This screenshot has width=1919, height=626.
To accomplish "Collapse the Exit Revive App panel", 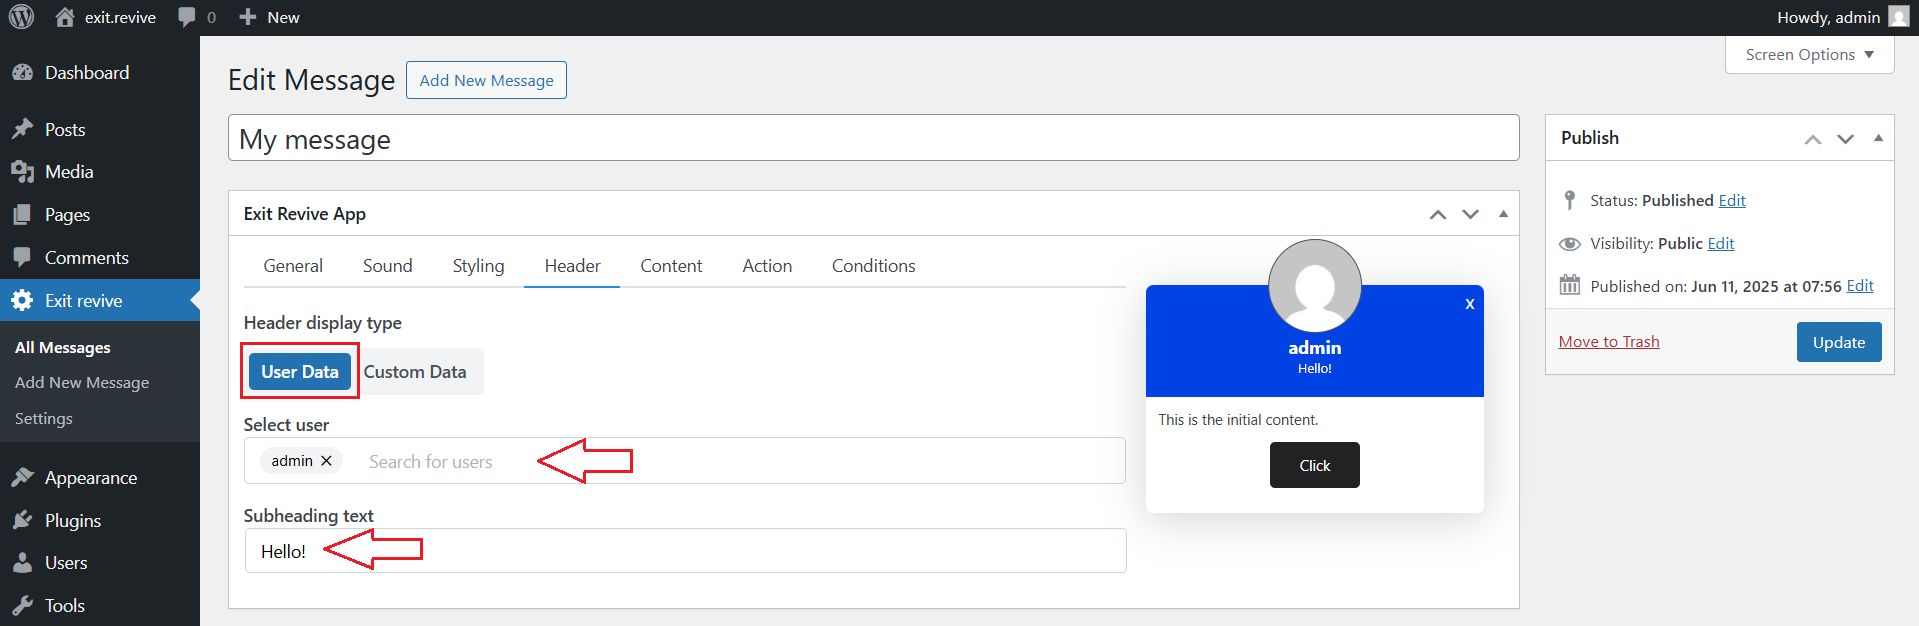I will (1503, 214).
